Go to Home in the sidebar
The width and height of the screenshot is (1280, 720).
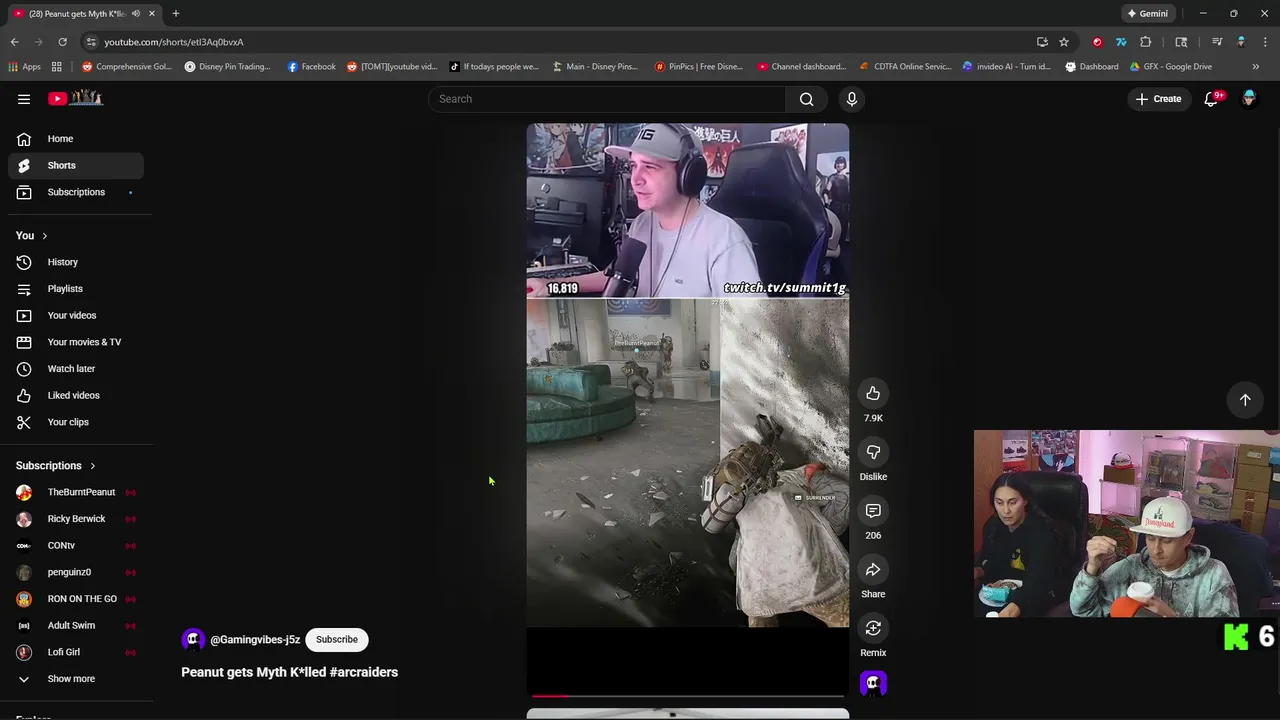76,139
